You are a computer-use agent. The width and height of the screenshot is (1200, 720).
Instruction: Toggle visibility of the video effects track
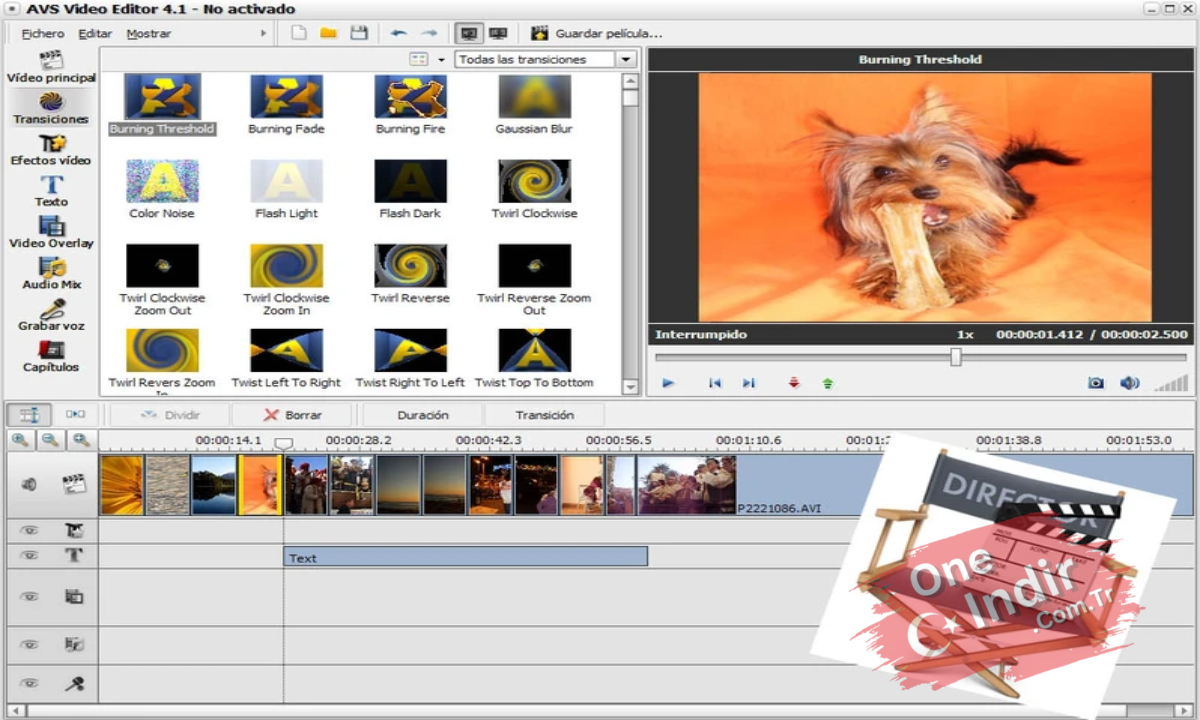tap(29, 531)
